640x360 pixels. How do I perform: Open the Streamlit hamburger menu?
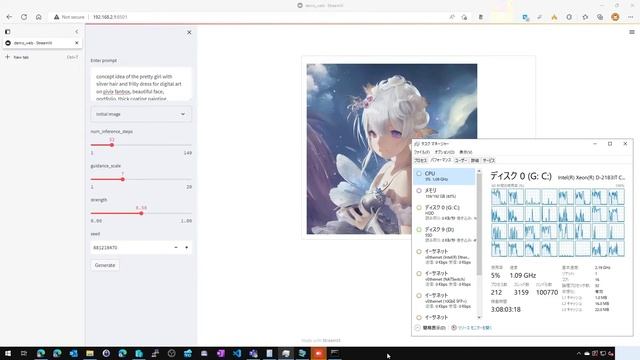pos(632,32)
